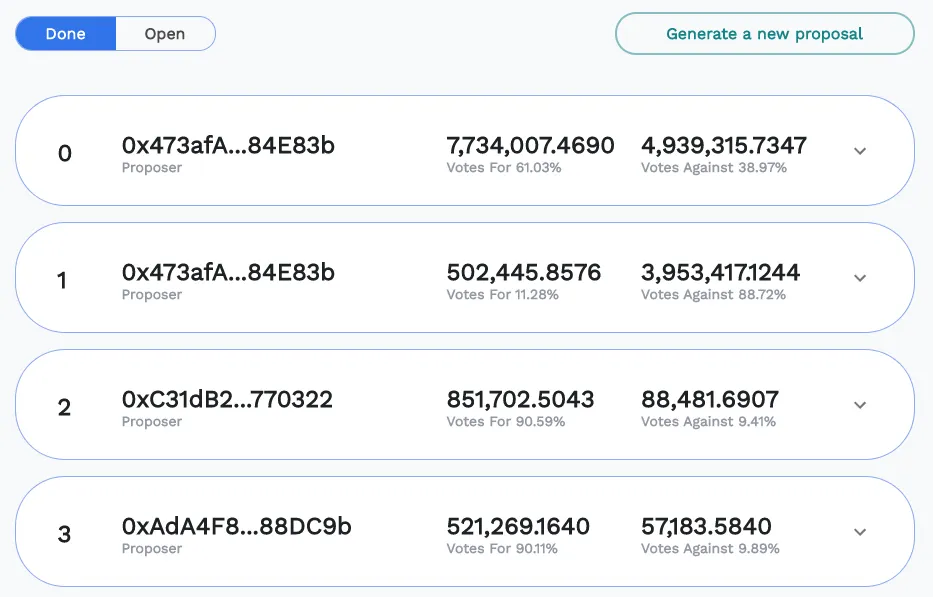Select the Done proposals tab
The height and width of the screenshot is (597, 933).
coord(64,33)
